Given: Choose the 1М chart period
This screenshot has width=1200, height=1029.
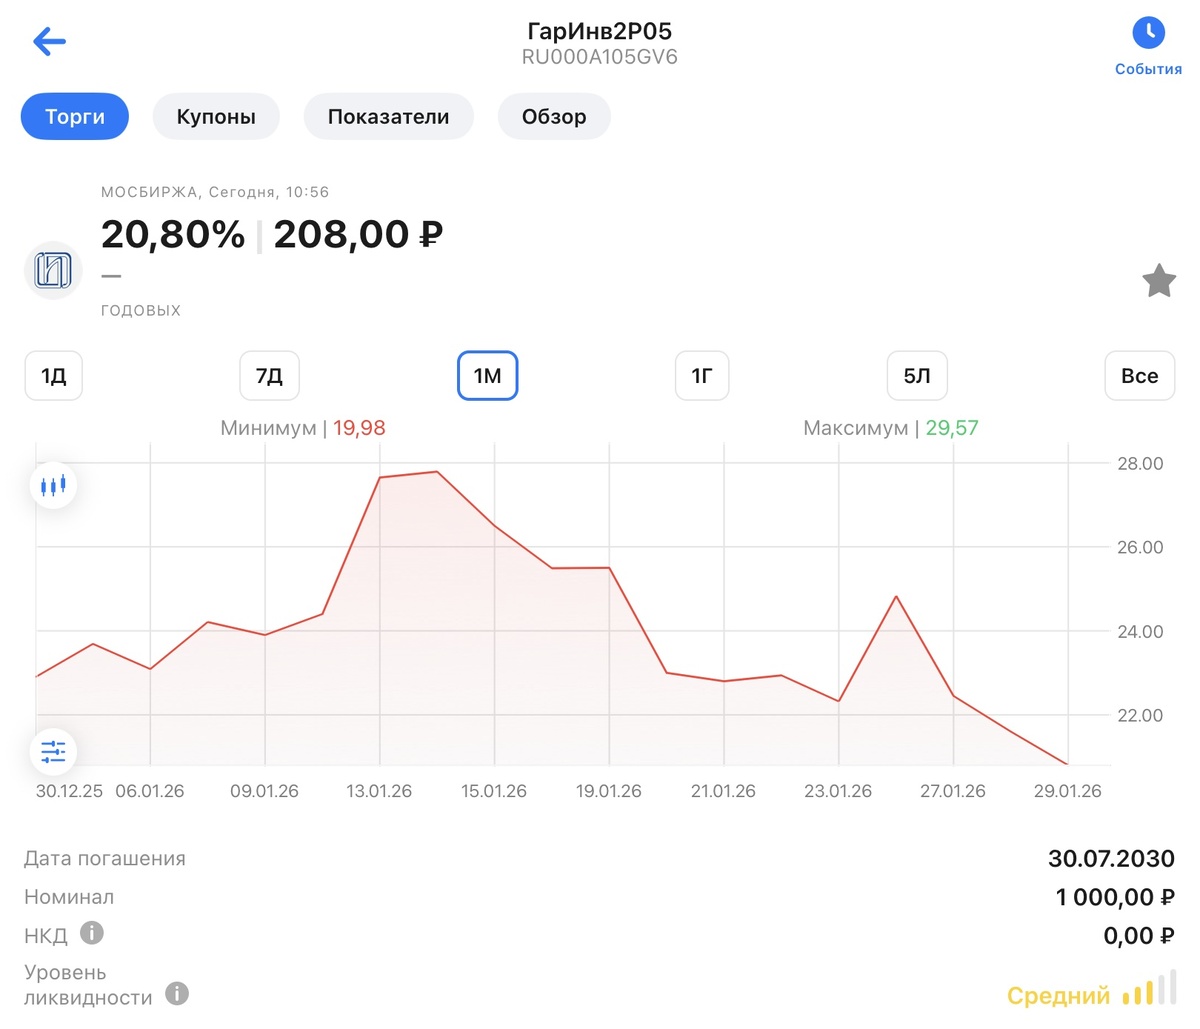Looking at the screenshot, I should point(487,376).
